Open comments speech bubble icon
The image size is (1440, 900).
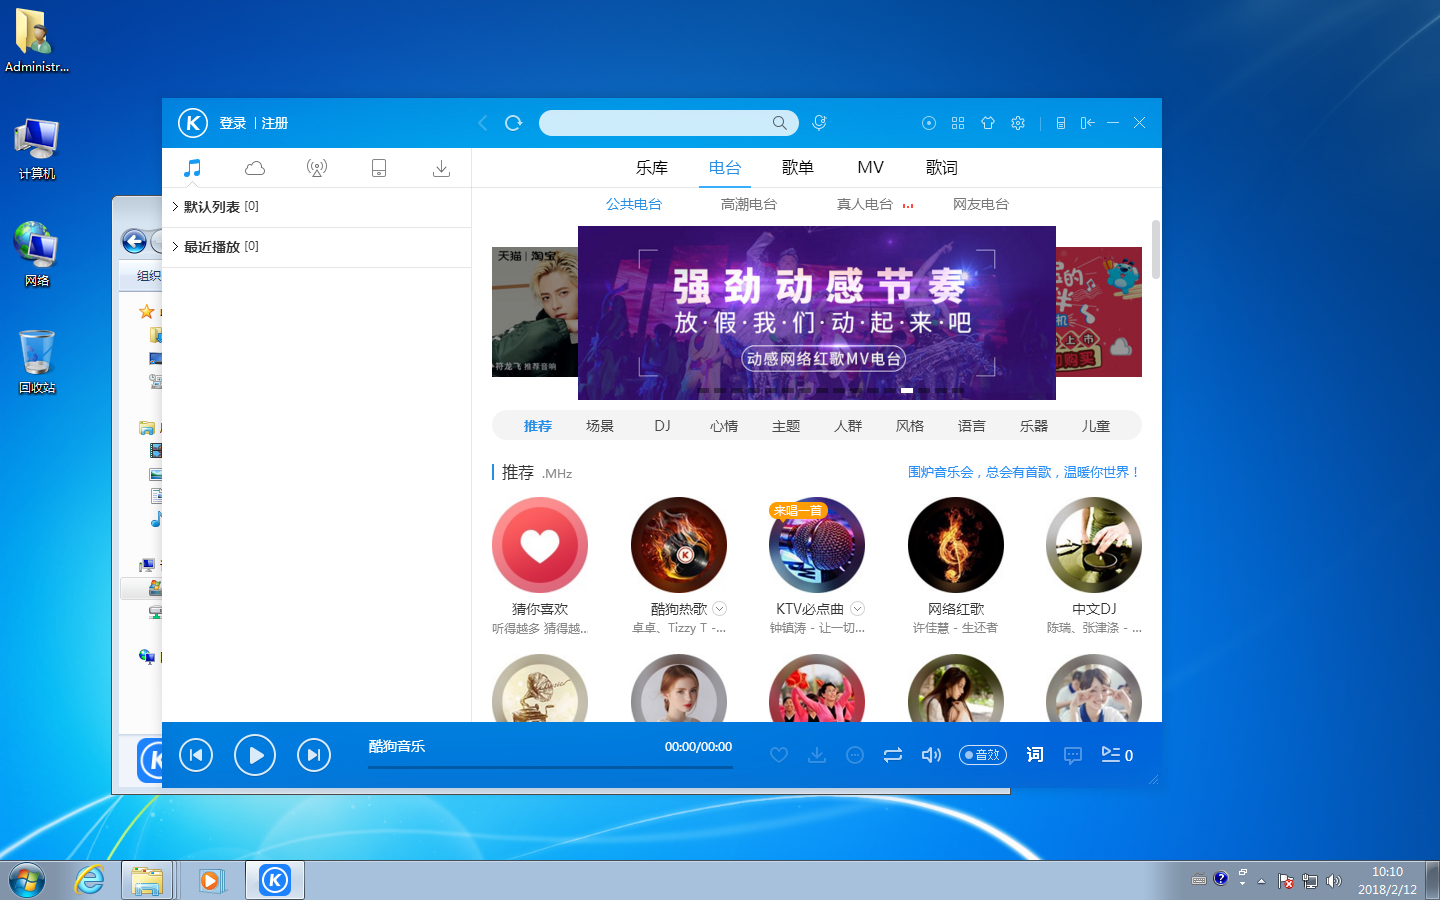click(x=1073, y=755)
